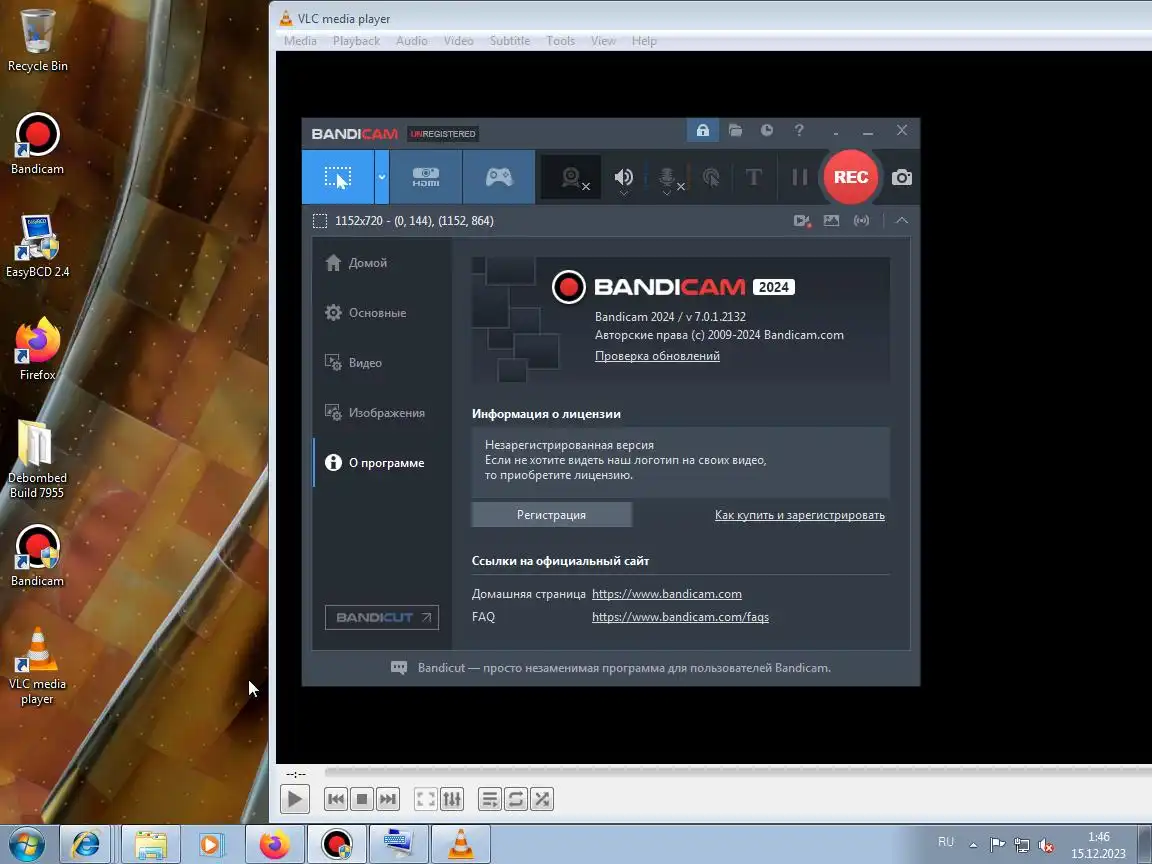The height and width of the screenshot is (864, 1152).
Task: Open Bandicam help question mark icon
Action: click(x=799, y=131)
